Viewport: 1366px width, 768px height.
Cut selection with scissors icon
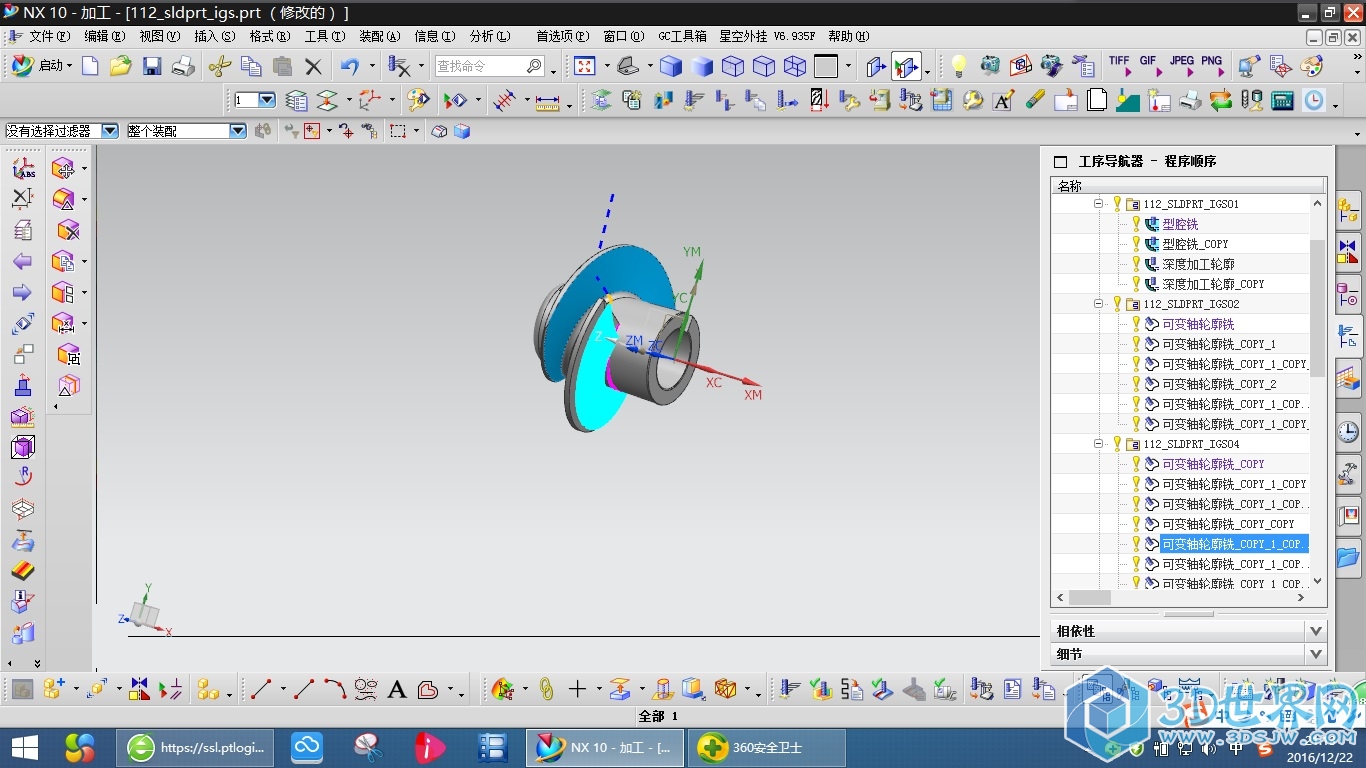point(220,66)
